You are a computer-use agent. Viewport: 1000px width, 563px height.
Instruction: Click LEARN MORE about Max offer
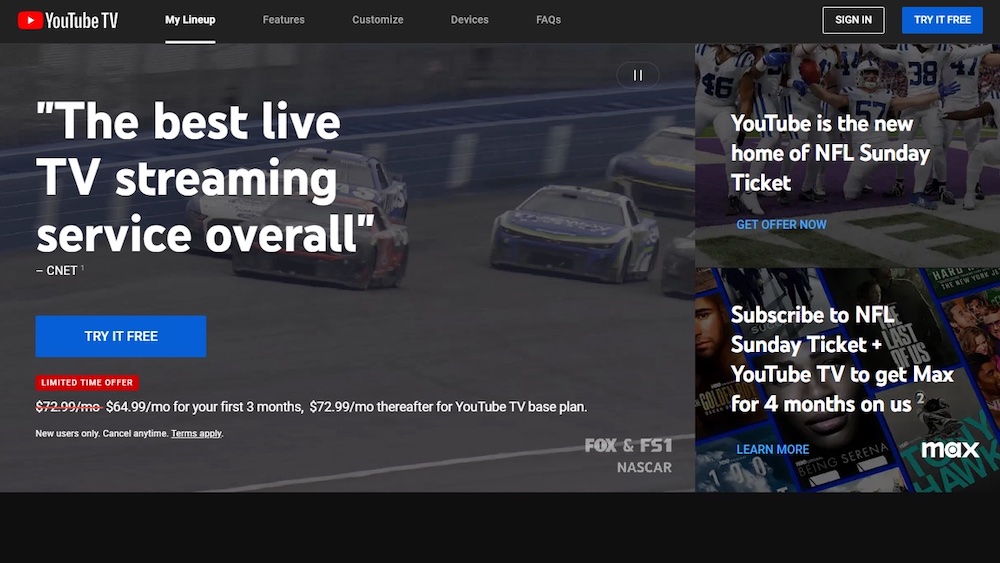coord(772,450)
